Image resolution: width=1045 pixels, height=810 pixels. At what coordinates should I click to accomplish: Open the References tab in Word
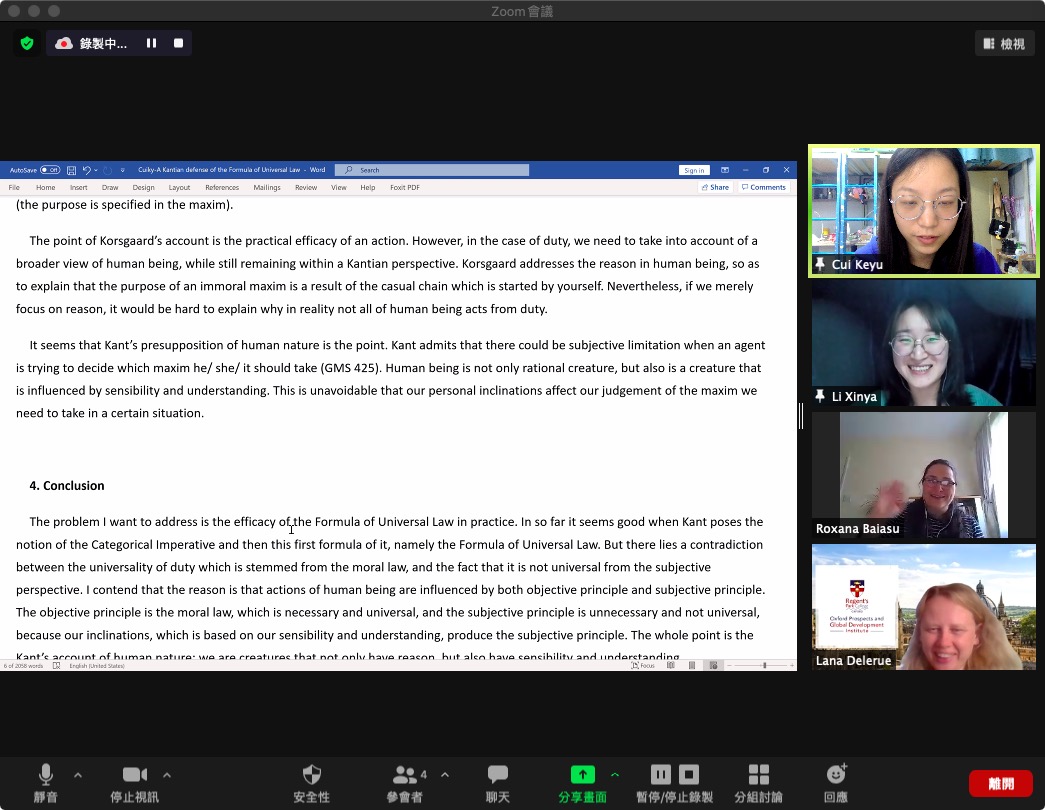(x=222, y=187)
